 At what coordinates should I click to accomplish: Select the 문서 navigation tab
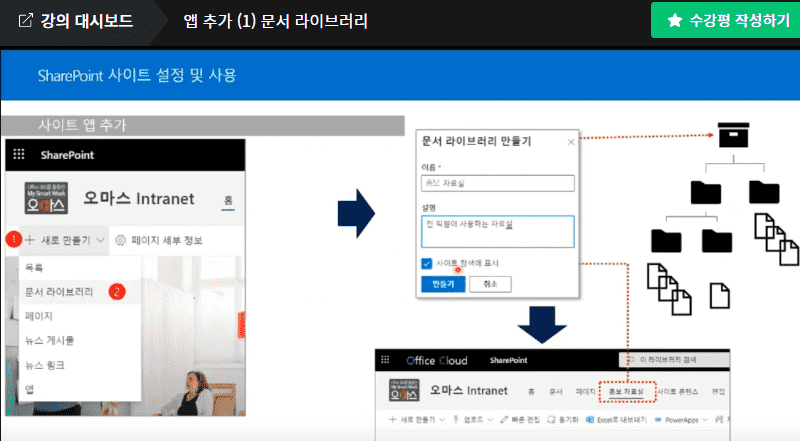point(556,391)
